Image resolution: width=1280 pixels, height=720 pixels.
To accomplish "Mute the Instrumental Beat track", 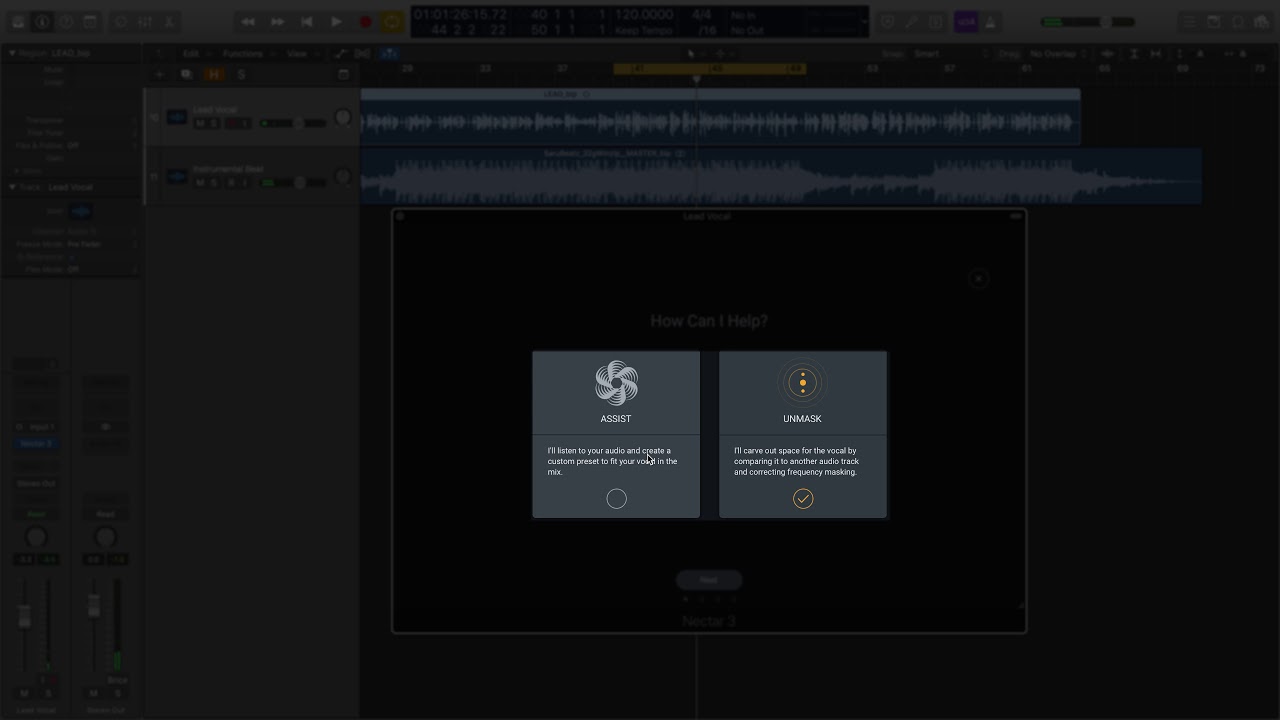I will click(200, 183).
